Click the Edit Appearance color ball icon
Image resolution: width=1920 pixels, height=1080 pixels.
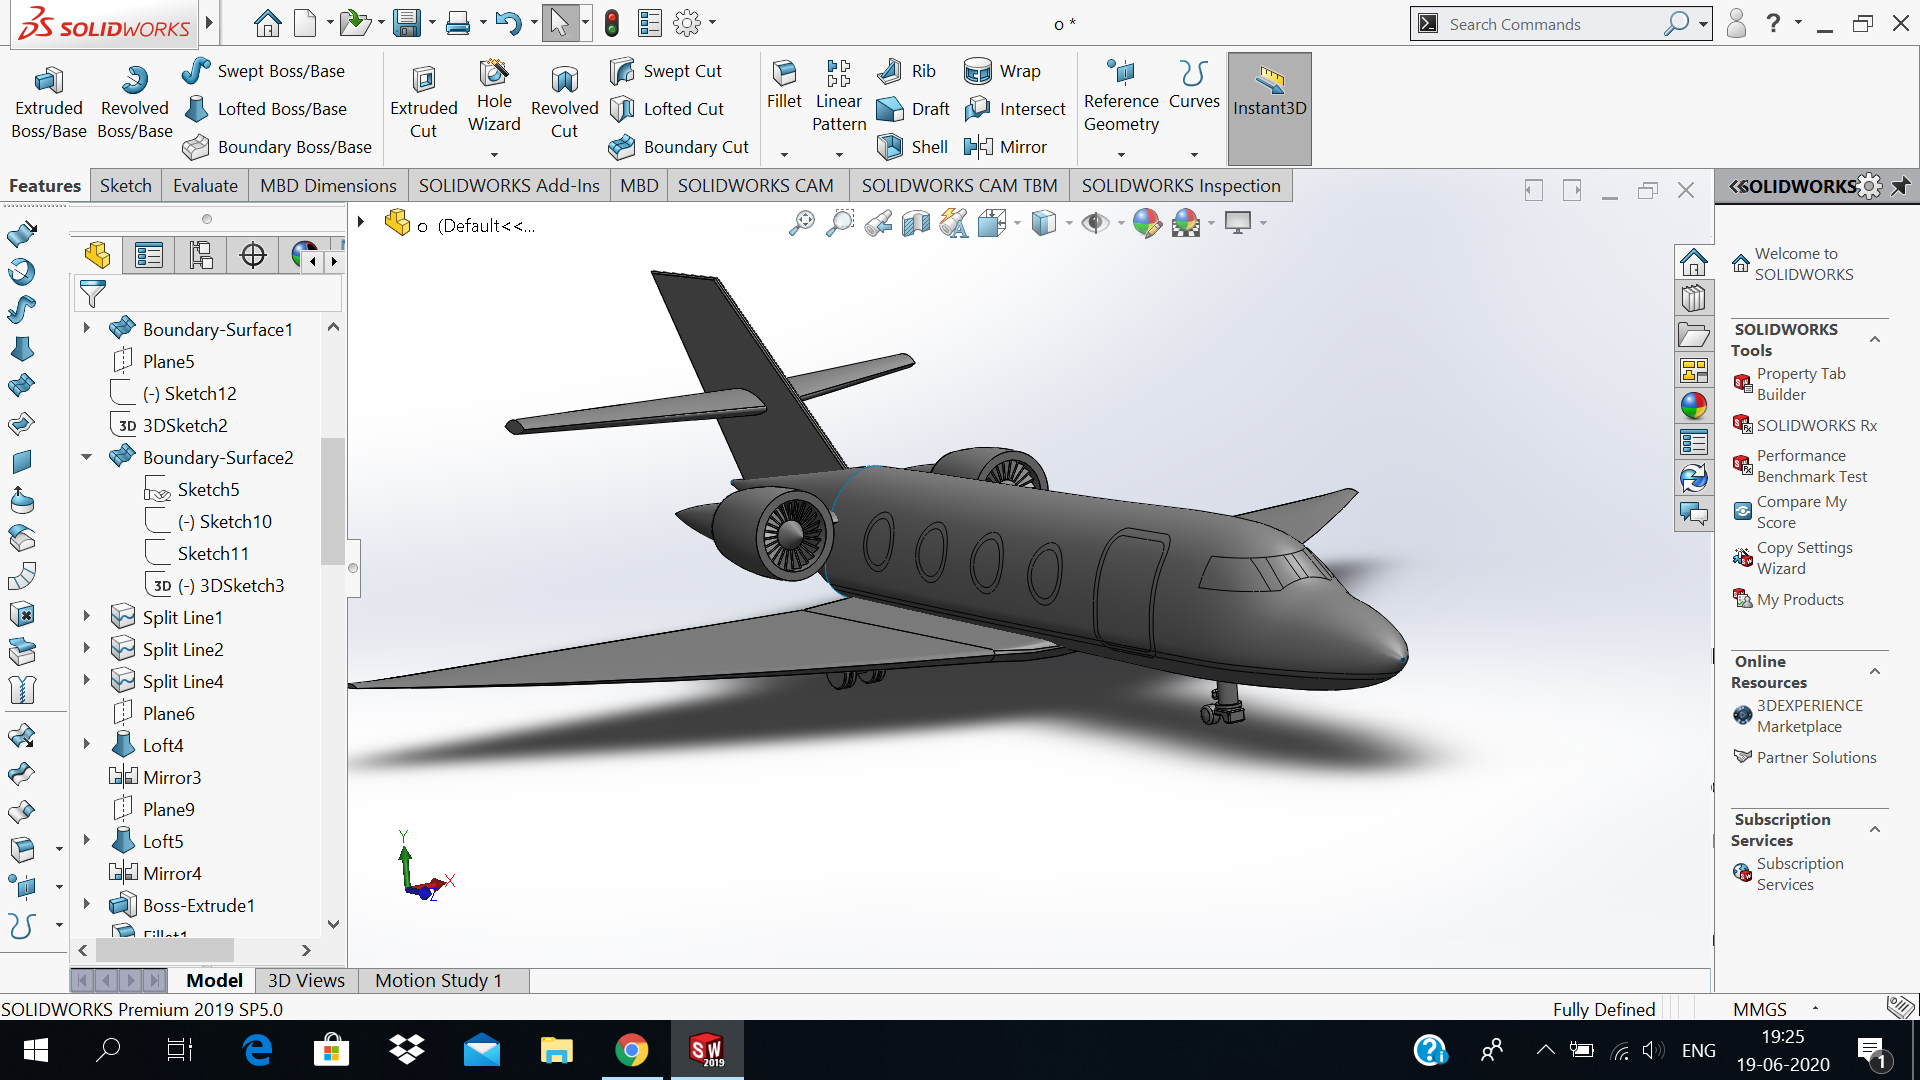click(x=1147, y=223)
